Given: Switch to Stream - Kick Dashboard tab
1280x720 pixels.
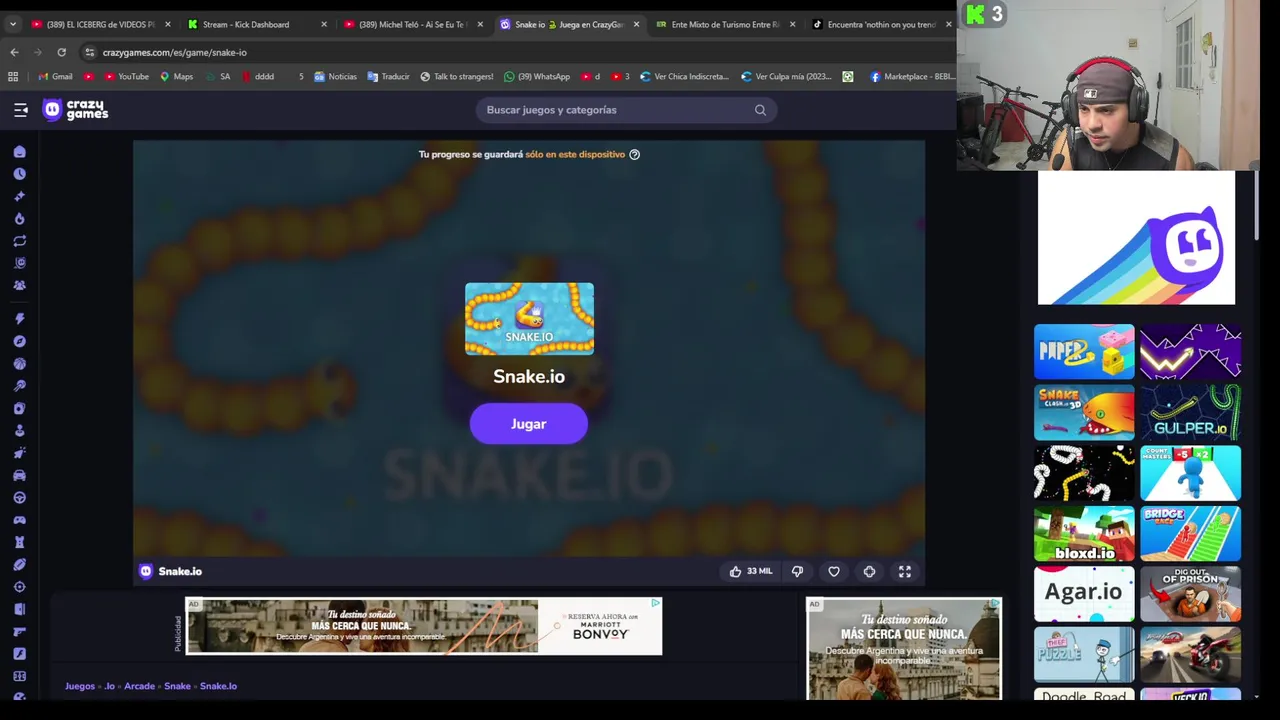Looking at the screenshot, I should (x=255, y=24).
